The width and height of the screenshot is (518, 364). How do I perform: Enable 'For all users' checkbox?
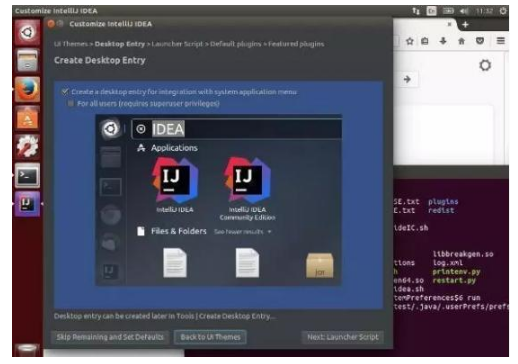pyautogui.click(x=71, y=103)
